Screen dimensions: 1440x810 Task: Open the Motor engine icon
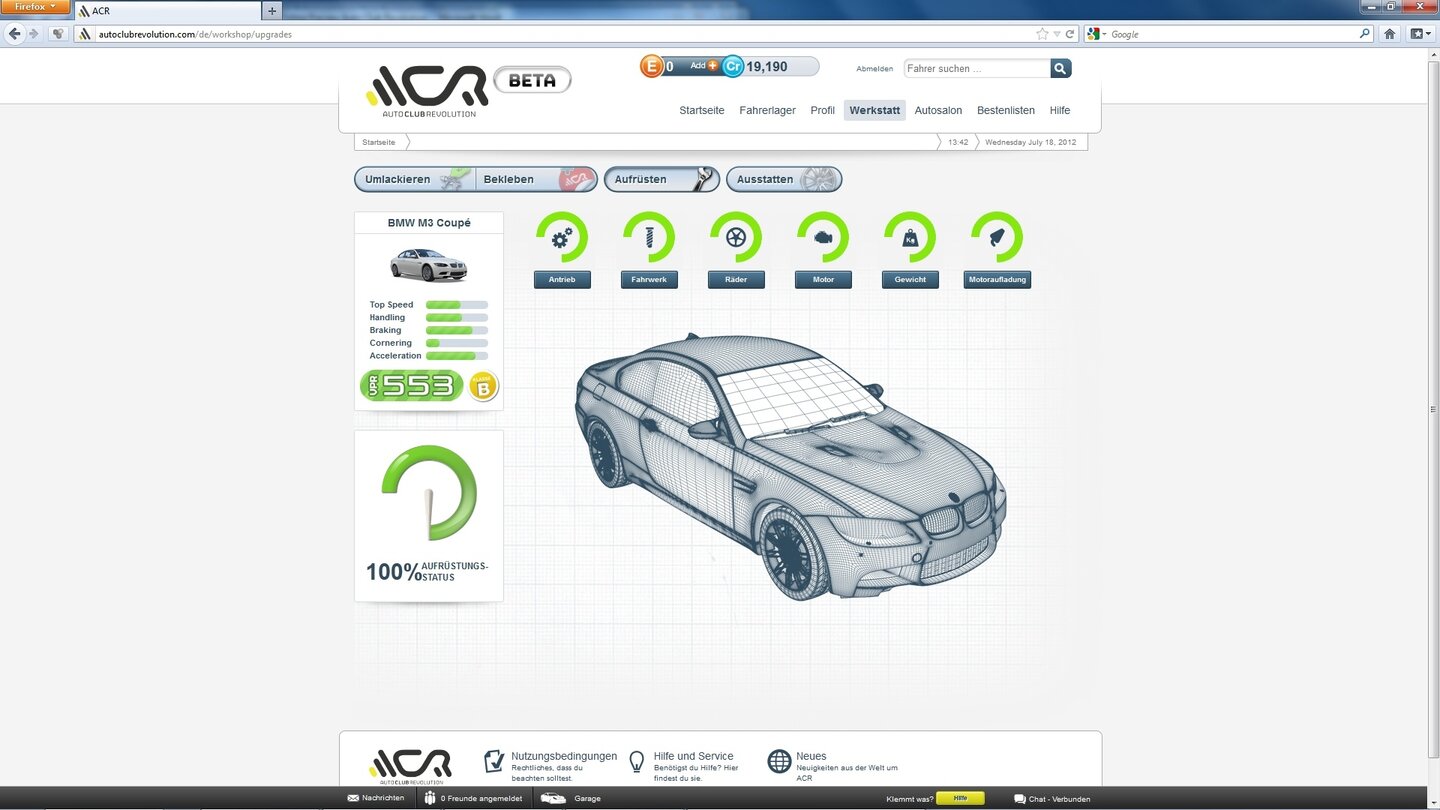(823, 238)
